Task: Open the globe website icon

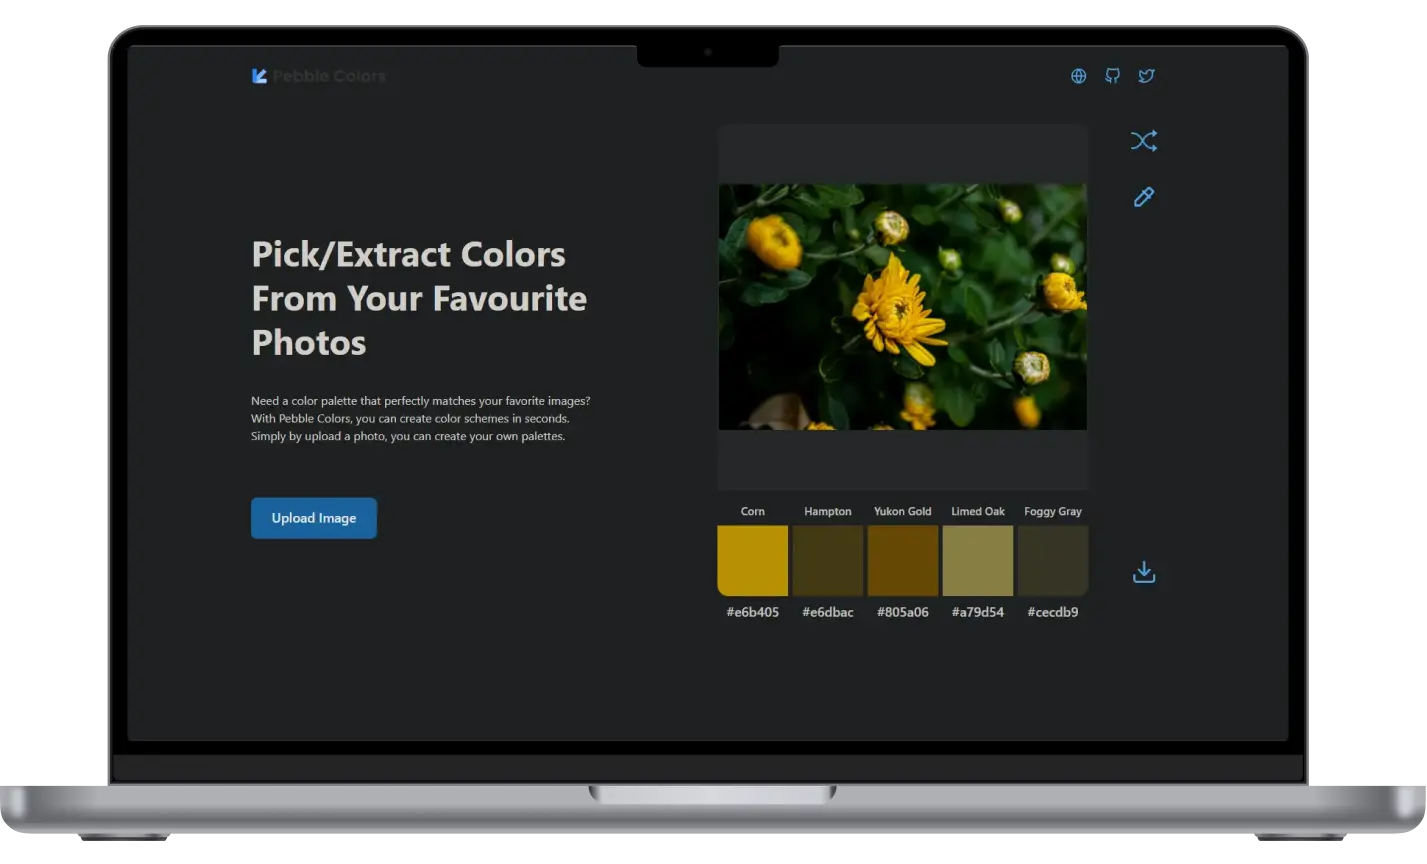Action: pyautogui.click(x=1078, y=76)
